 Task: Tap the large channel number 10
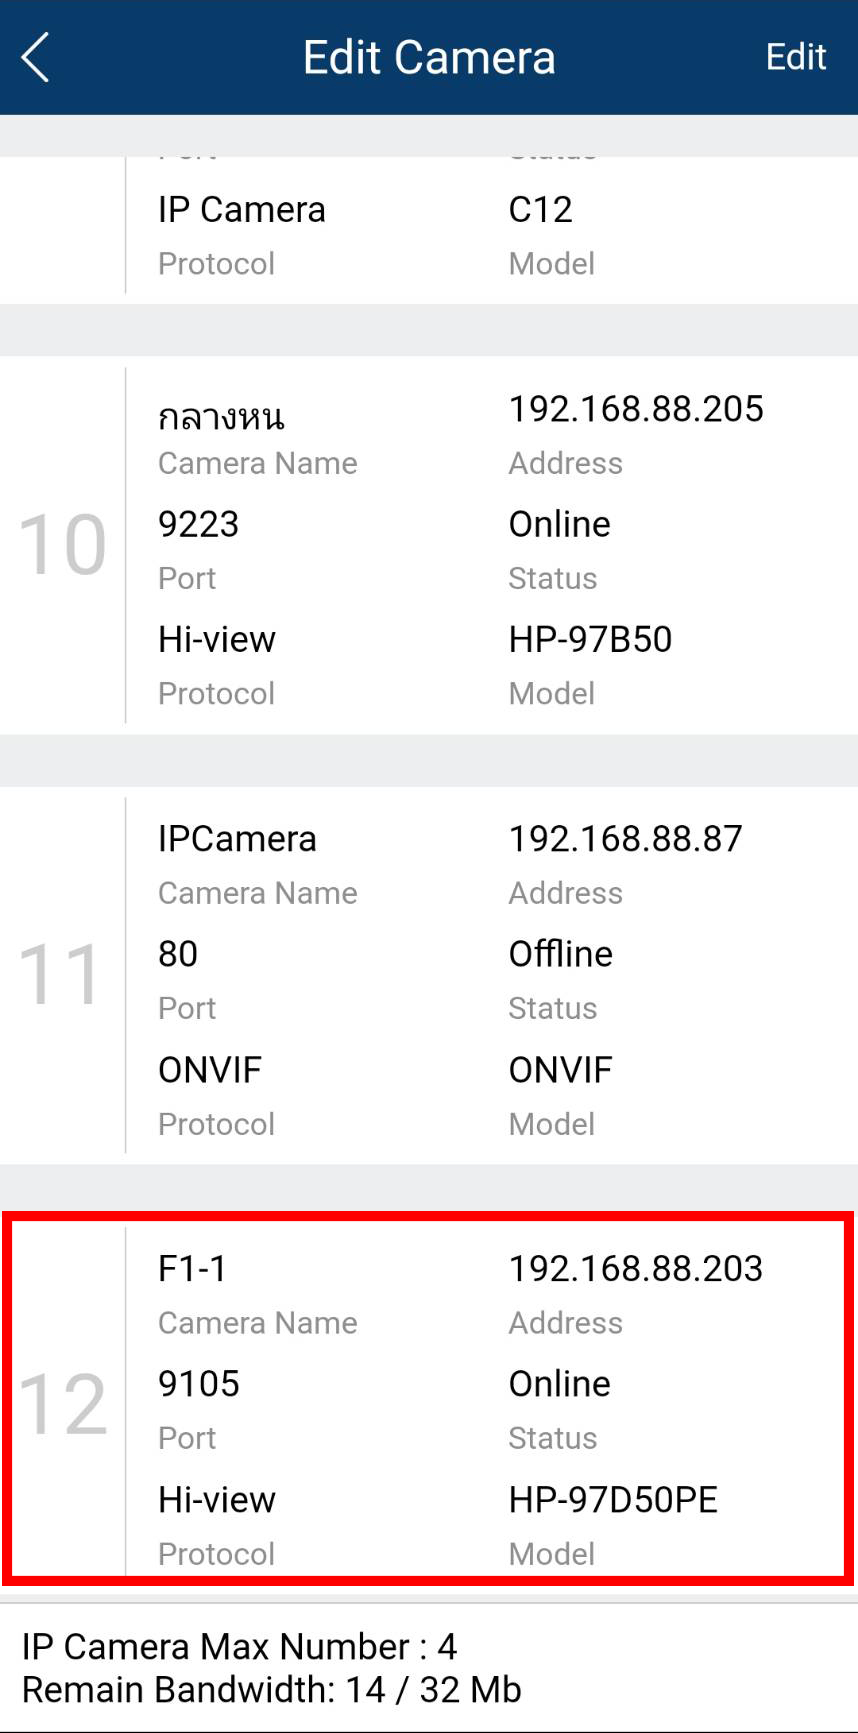click(62, 545)
